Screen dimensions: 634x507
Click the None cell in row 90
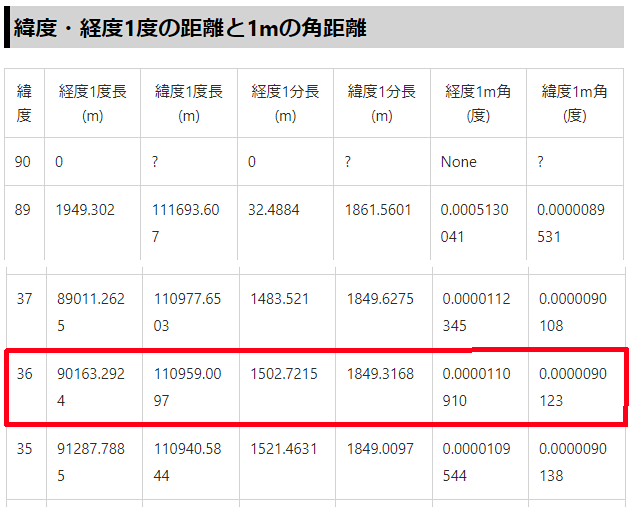tap(459, 162)
